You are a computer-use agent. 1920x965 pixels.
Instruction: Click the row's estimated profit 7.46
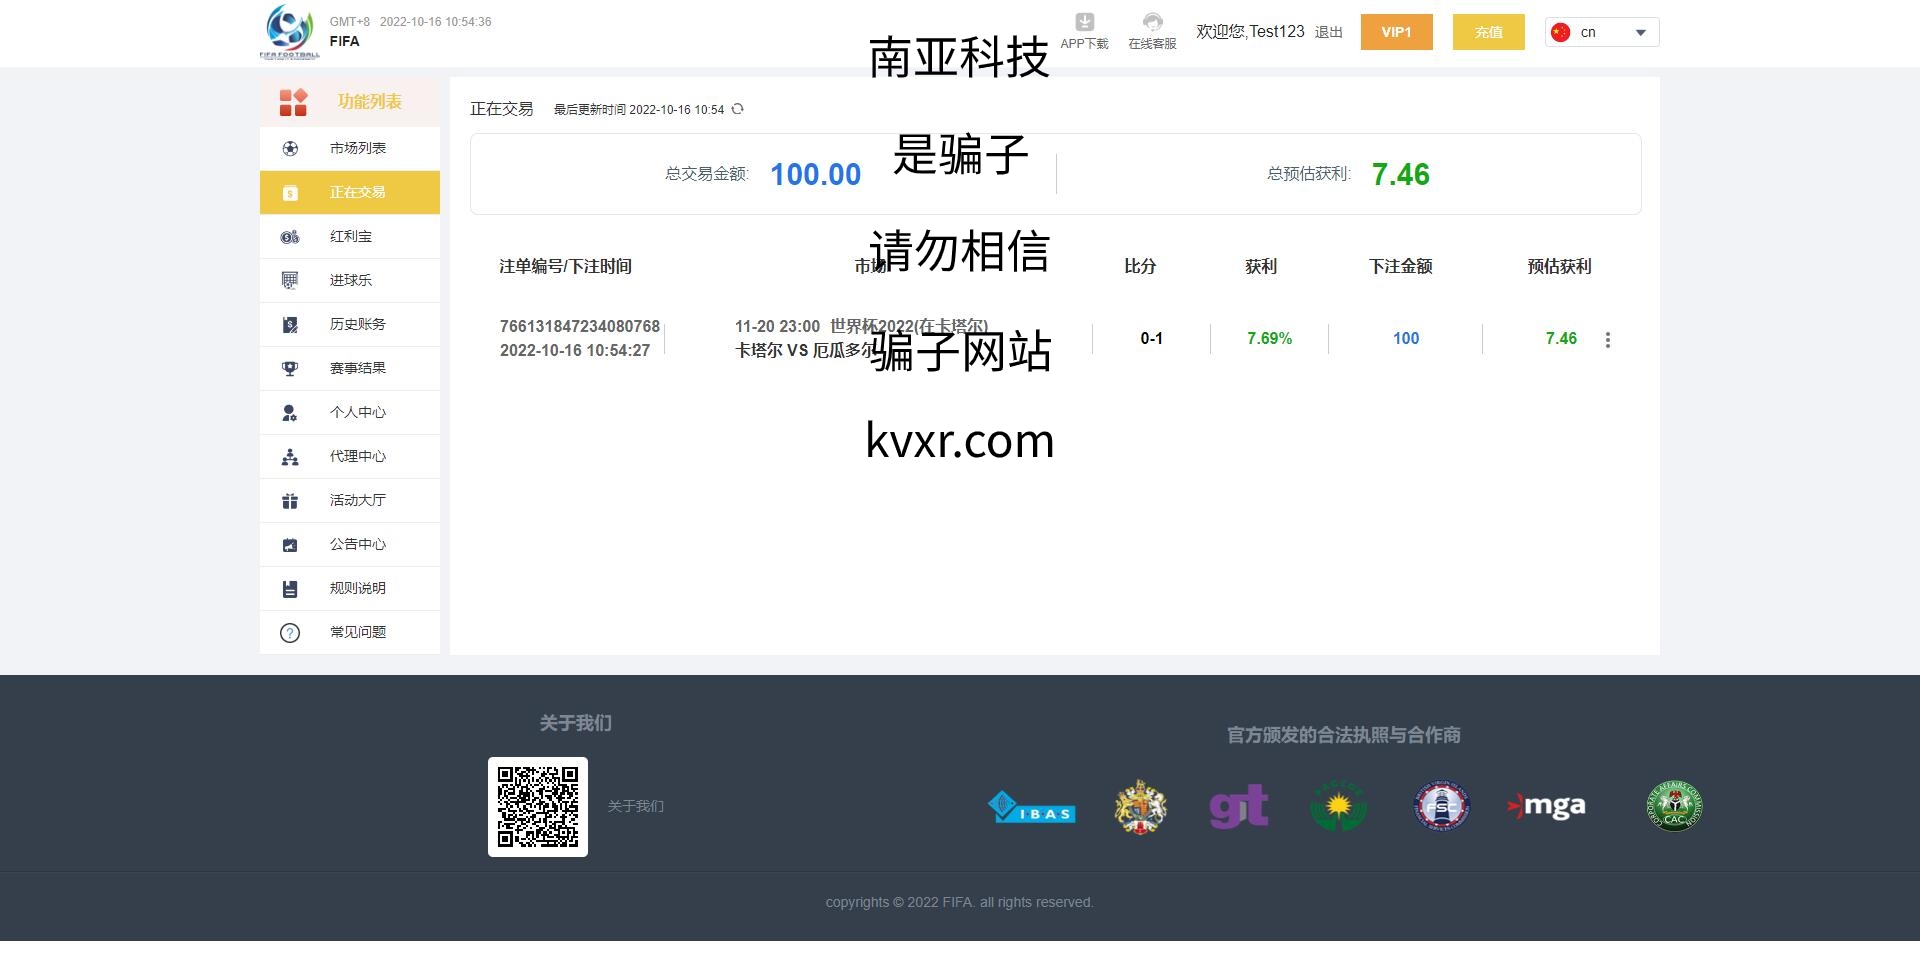tap(1561, 339)
